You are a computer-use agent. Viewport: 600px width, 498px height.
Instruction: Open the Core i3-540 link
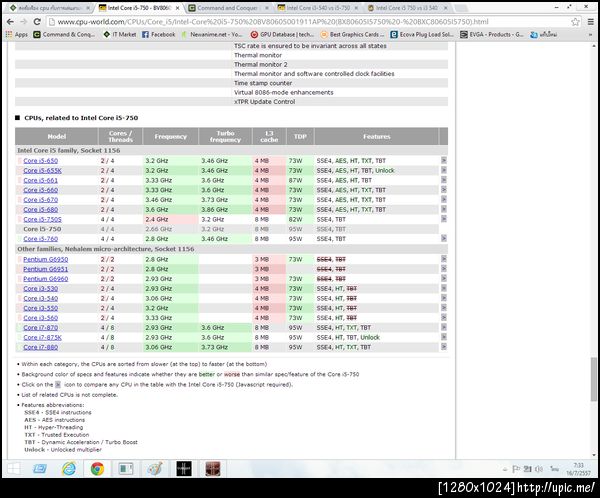(41, 299)
